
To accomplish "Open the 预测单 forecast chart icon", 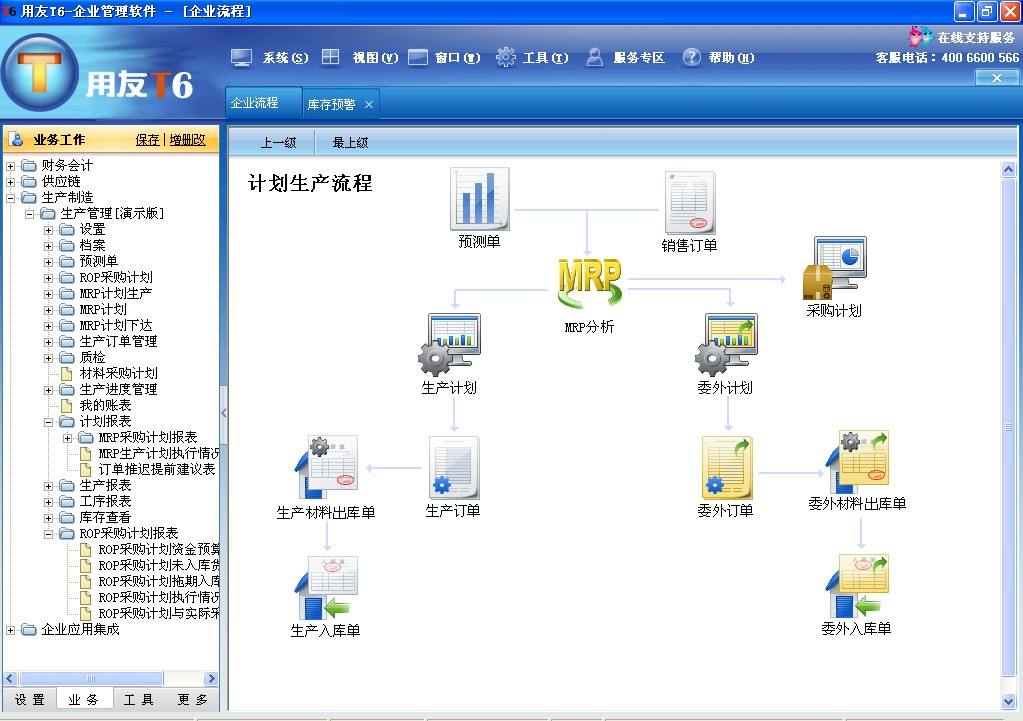I will click(x=480, y=199).
